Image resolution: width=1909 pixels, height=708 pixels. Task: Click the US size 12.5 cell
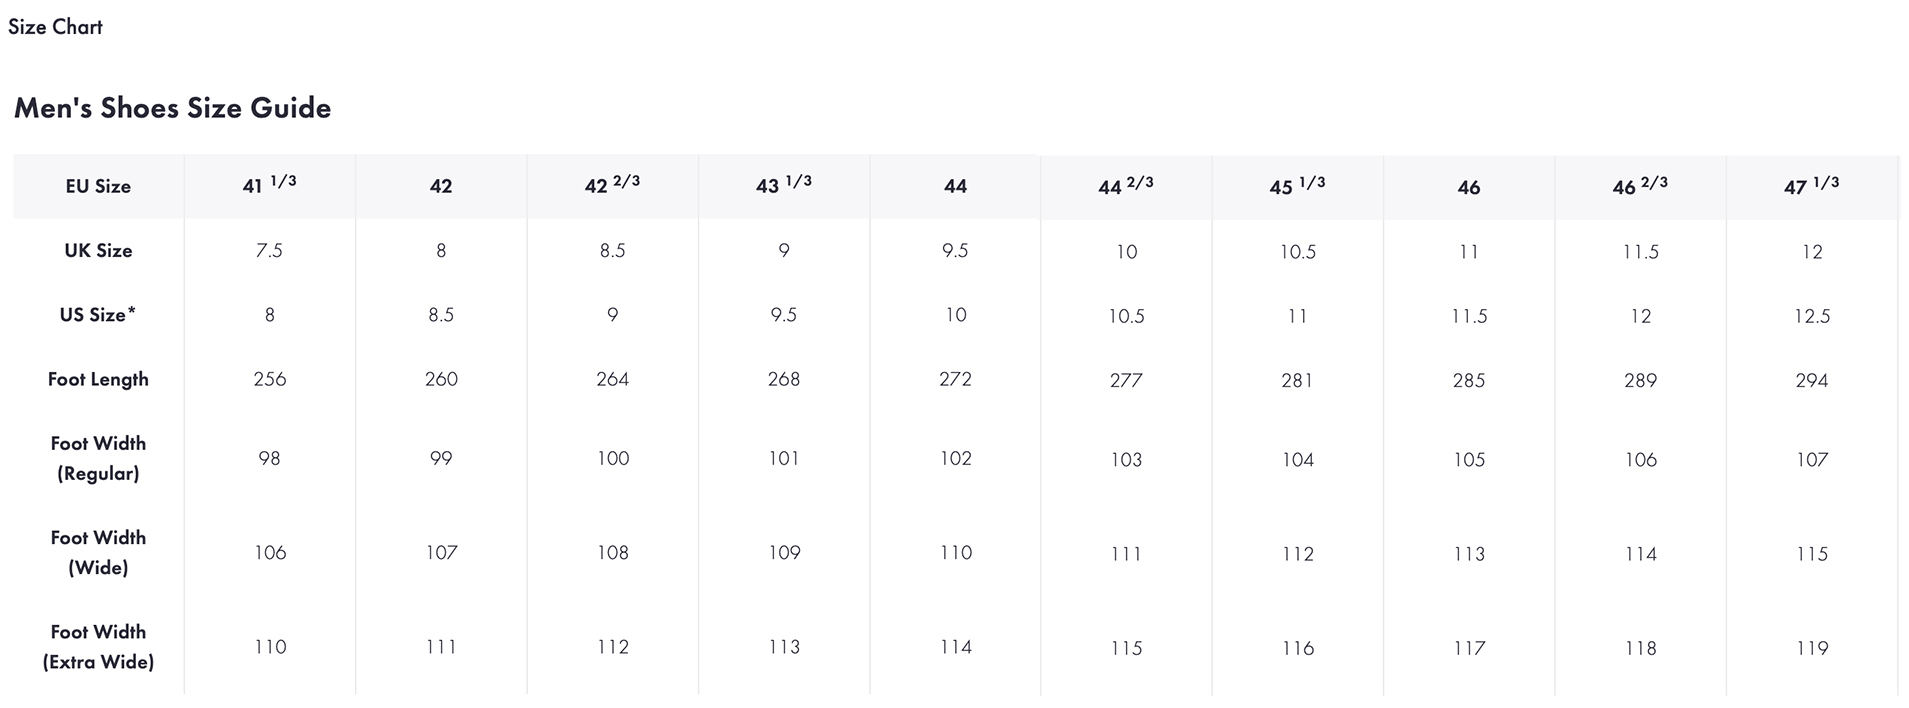1811,316
